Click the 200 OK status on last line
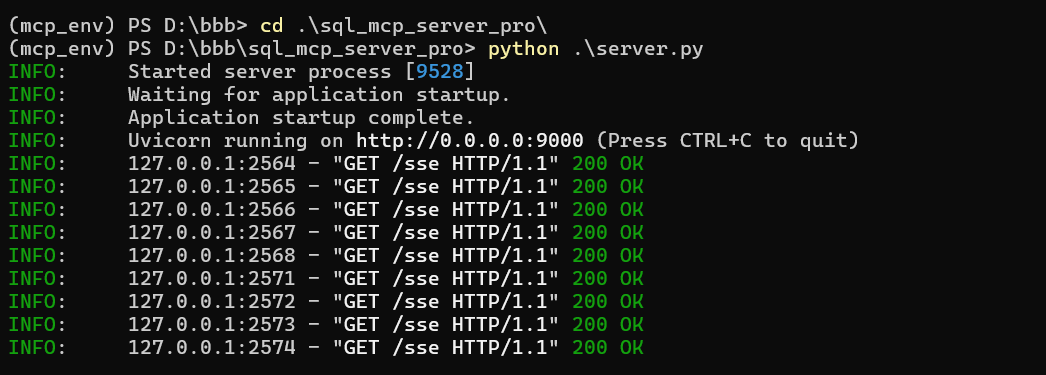Screen dimensions: 1046x375 coord(608,348)
